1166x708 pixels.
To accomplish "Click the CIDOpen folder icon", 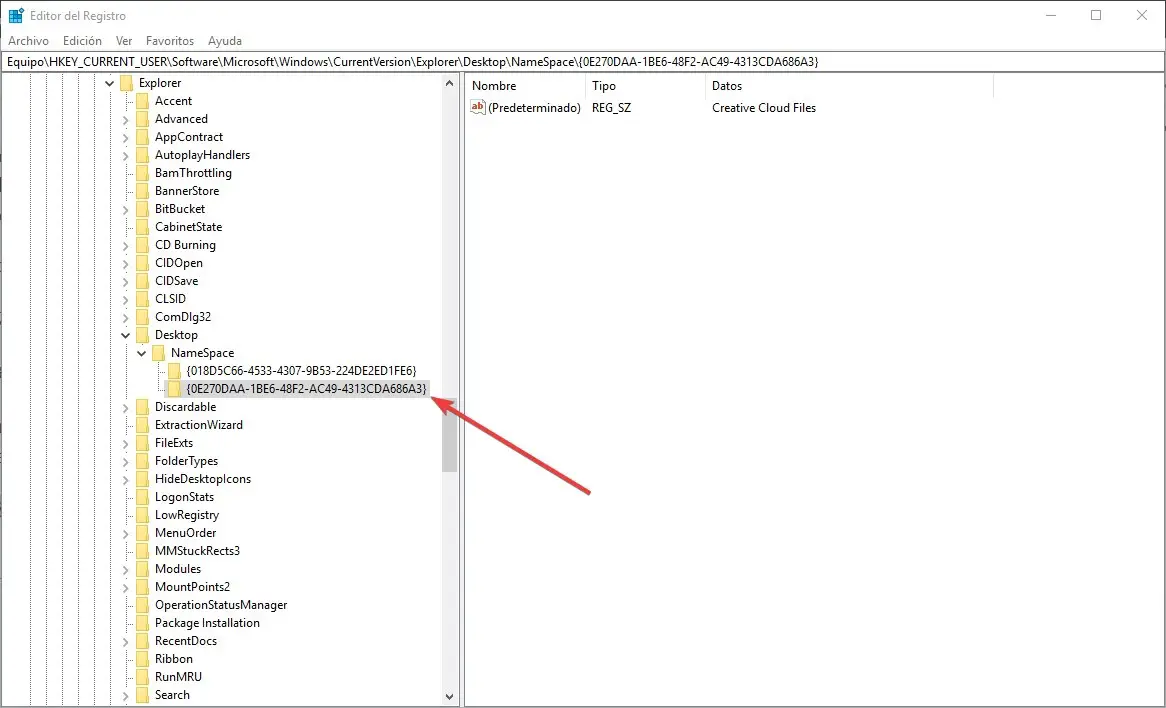I will click(143, 263).
